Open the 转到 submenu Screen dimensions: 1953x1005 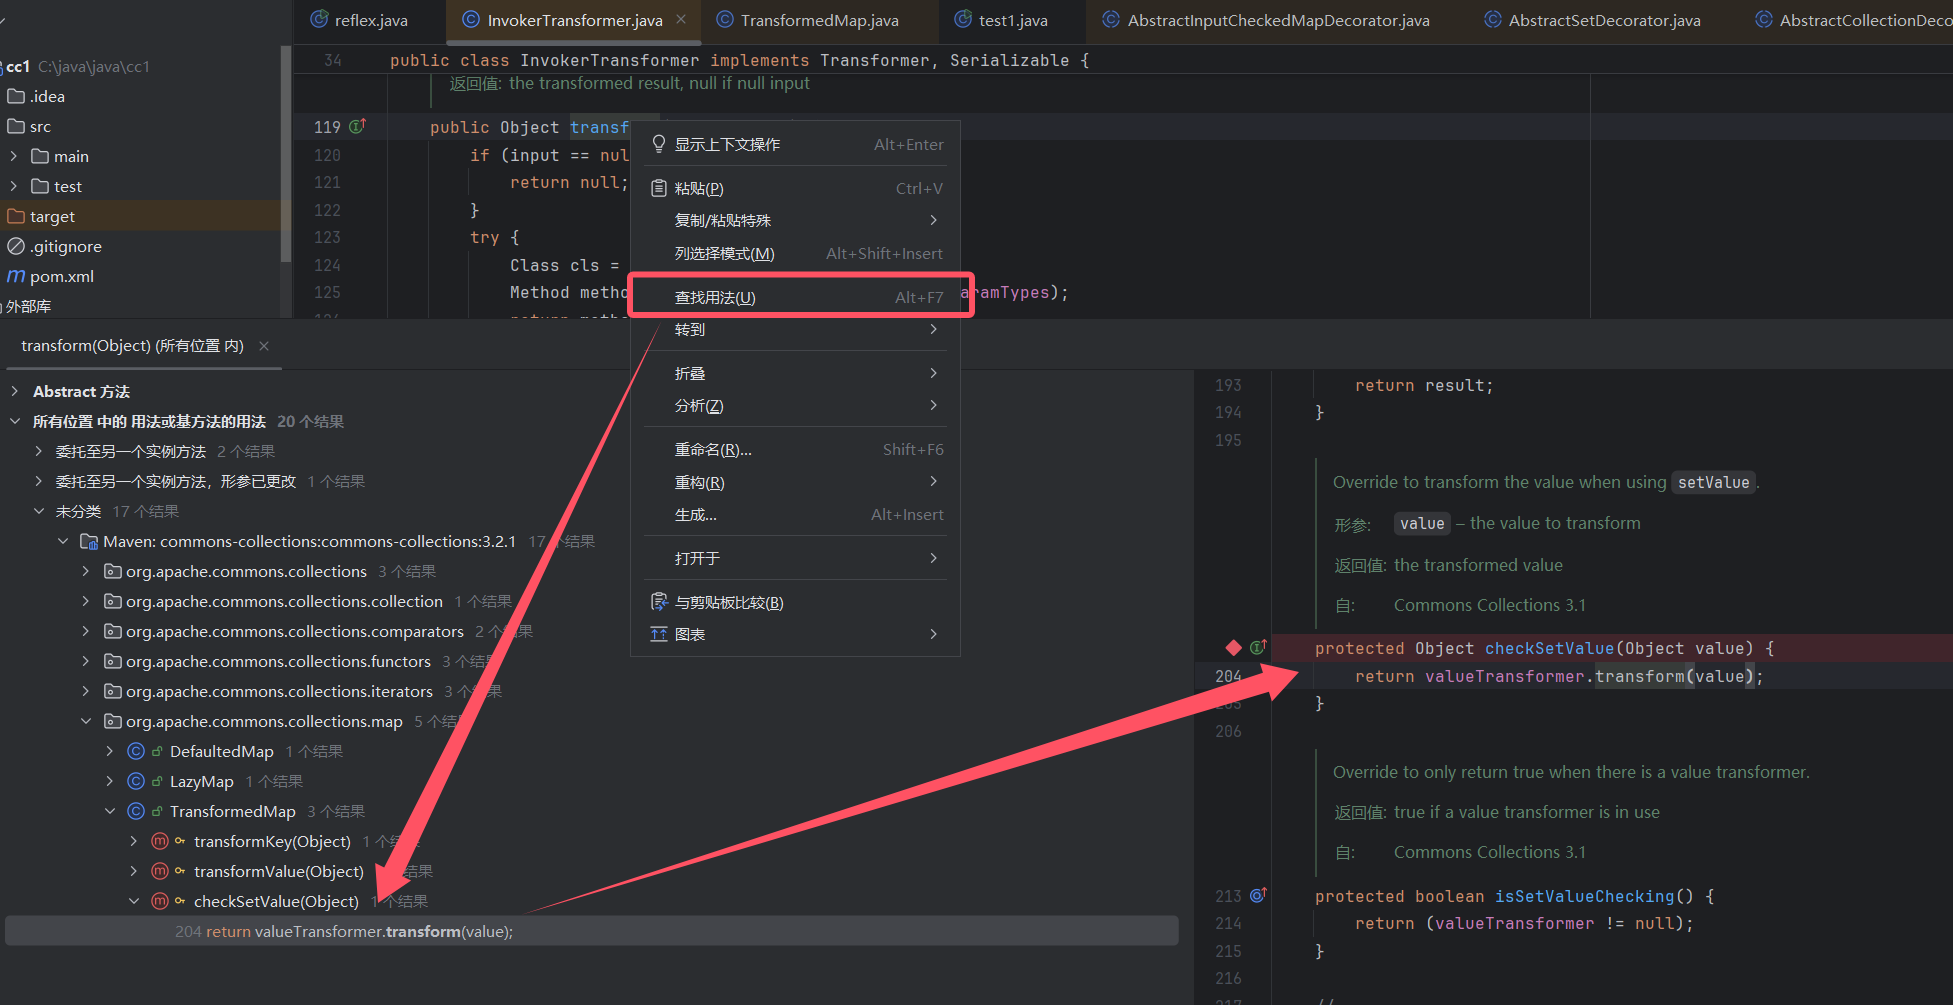[796, 329]
